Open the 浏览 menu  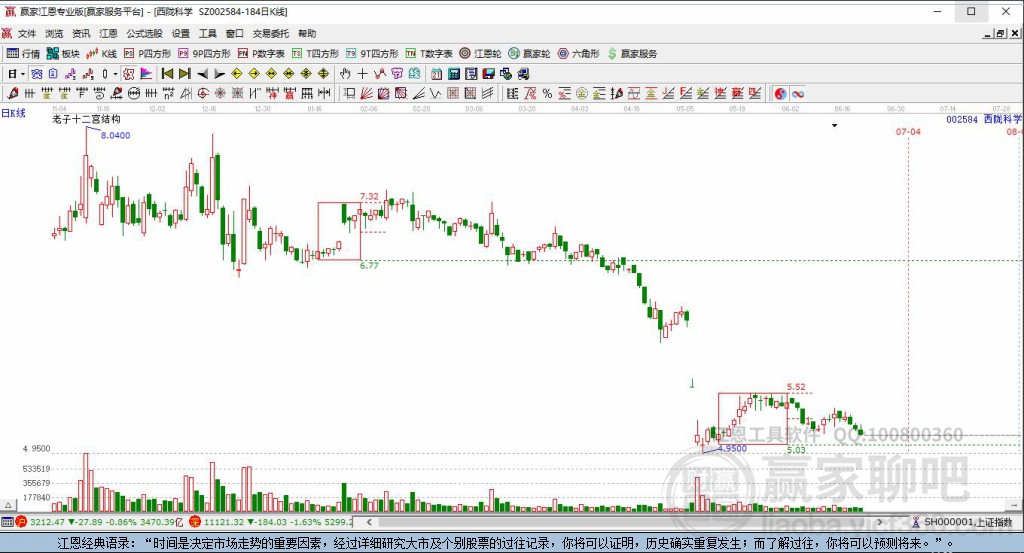click(x=54, y=33)
